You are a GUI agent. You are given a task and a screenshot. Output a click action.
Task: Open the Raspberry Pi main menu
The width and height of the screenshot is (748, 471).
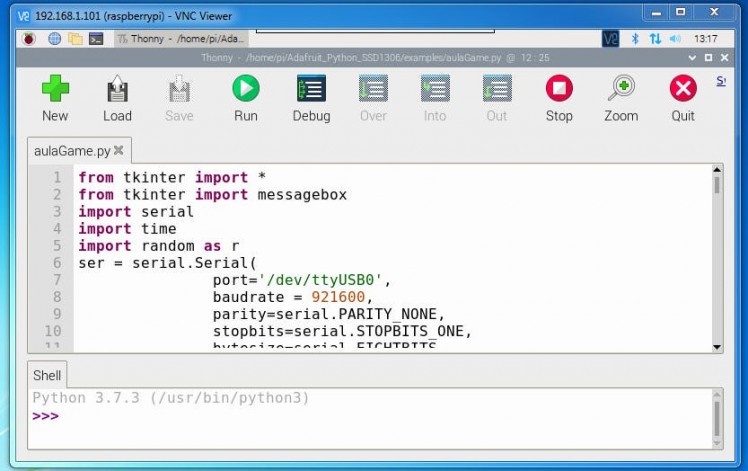click(29, 39)
